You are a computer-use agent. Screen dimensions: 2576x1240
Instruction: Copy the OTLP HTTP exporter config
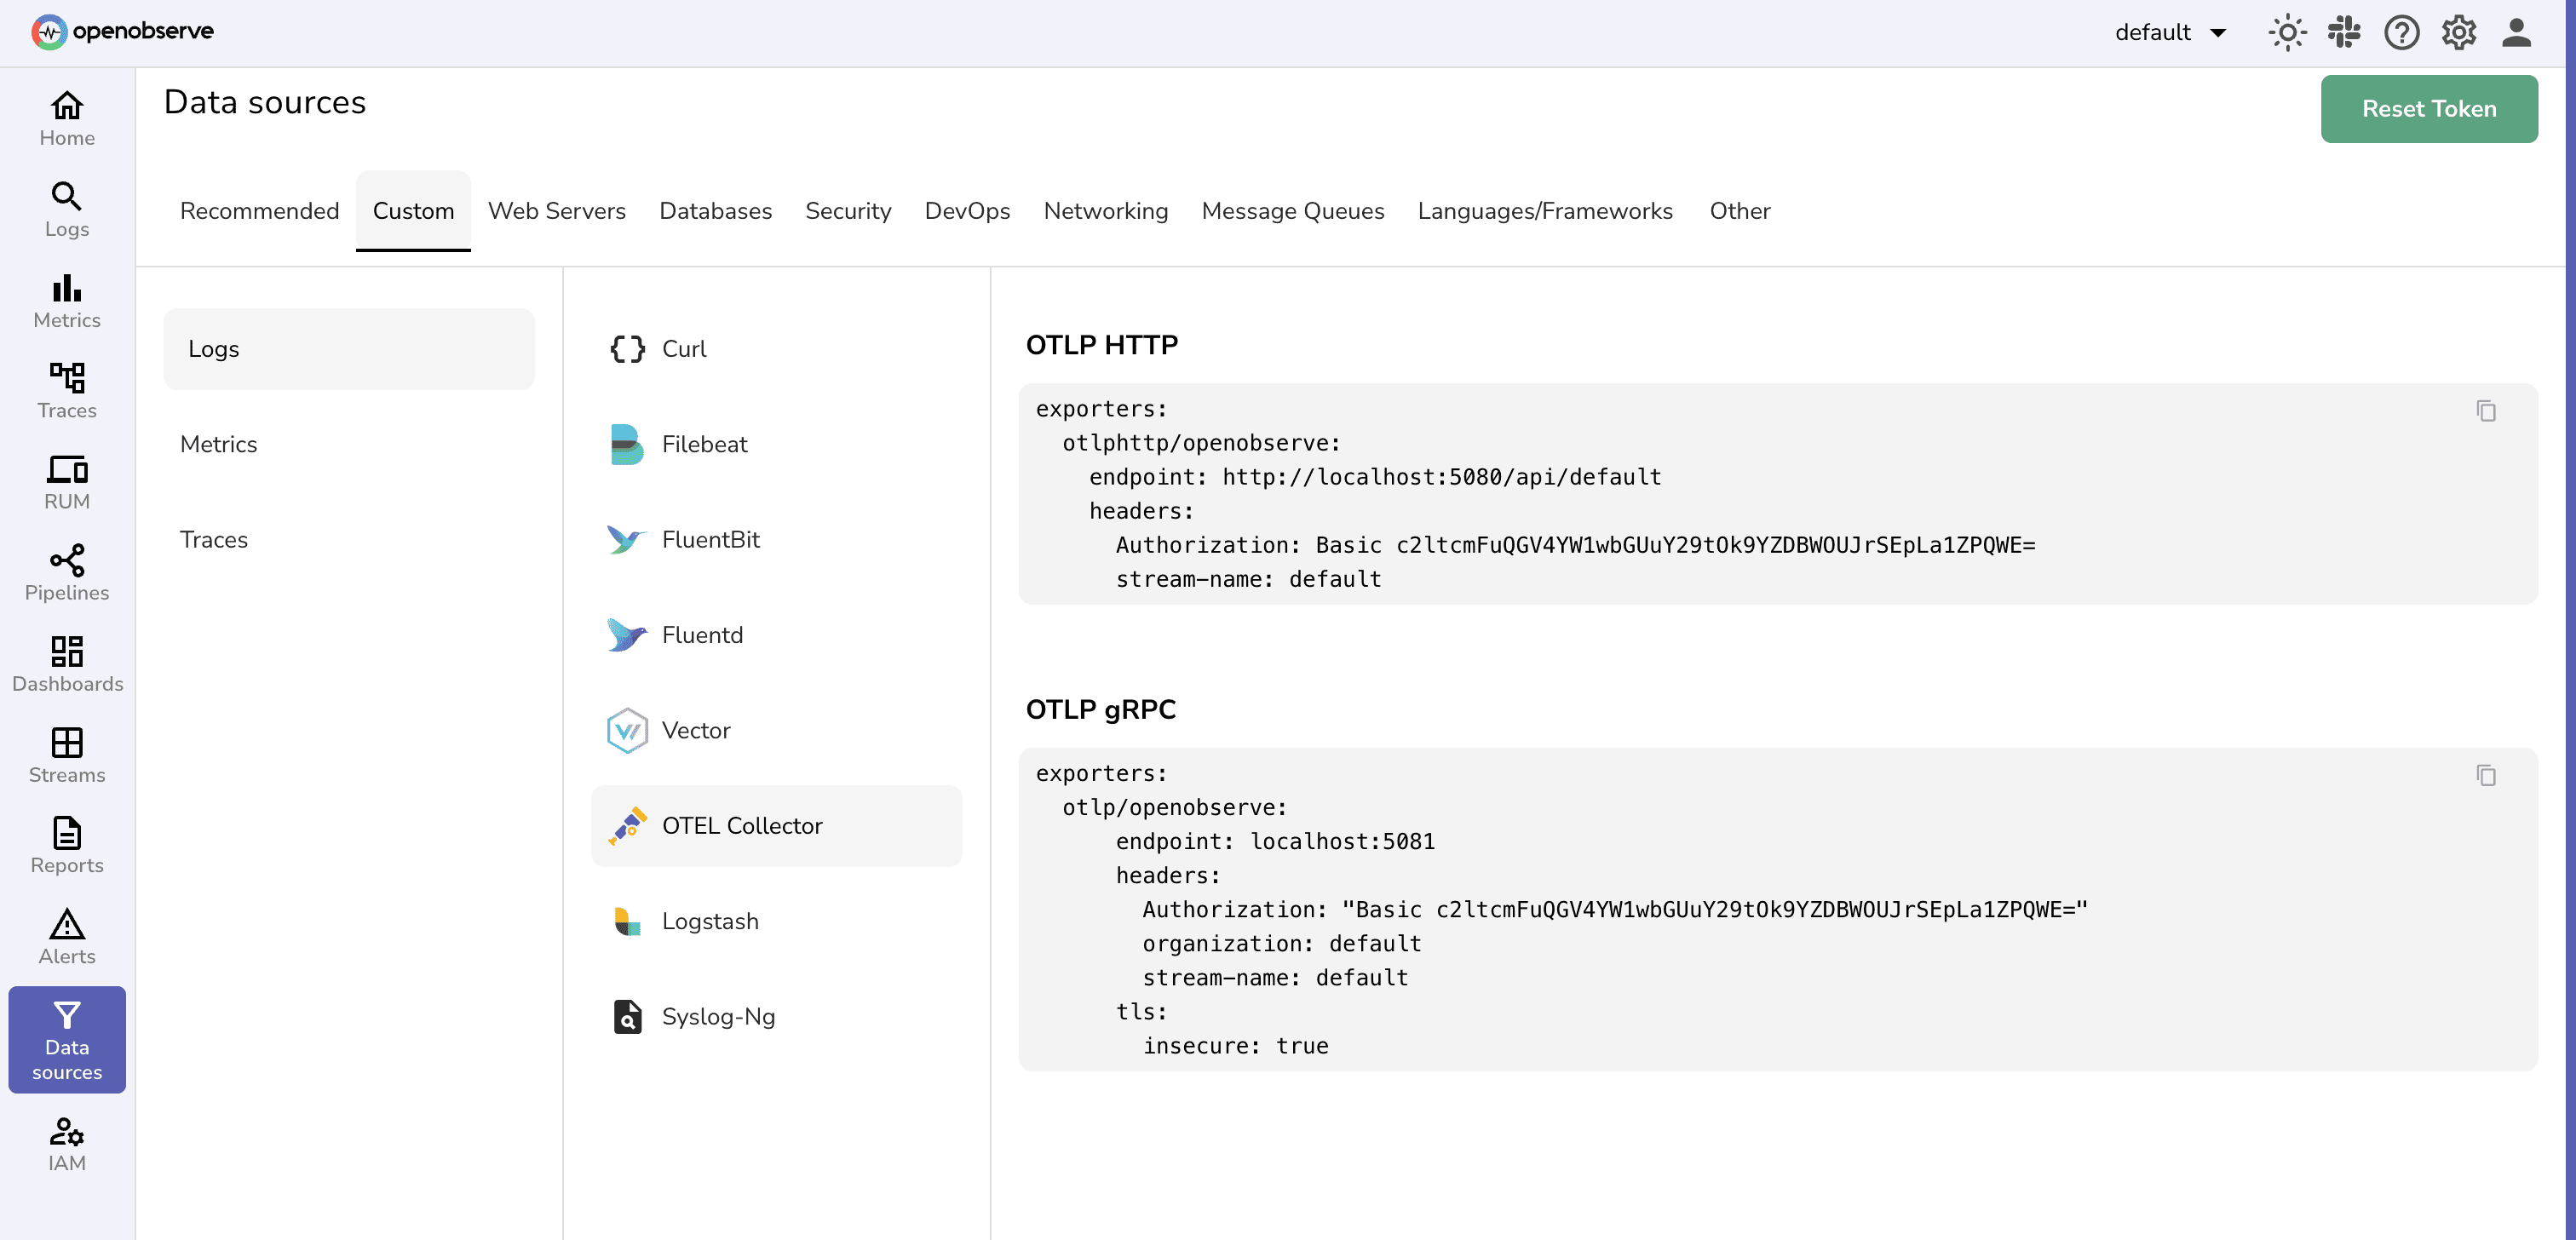[2487, 411]
